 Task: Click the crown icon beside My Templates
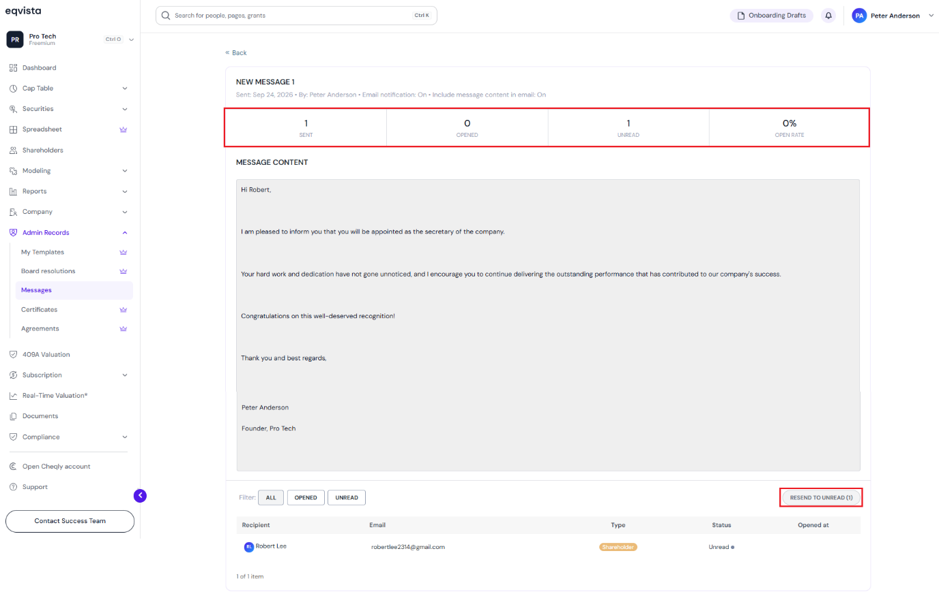123,252
